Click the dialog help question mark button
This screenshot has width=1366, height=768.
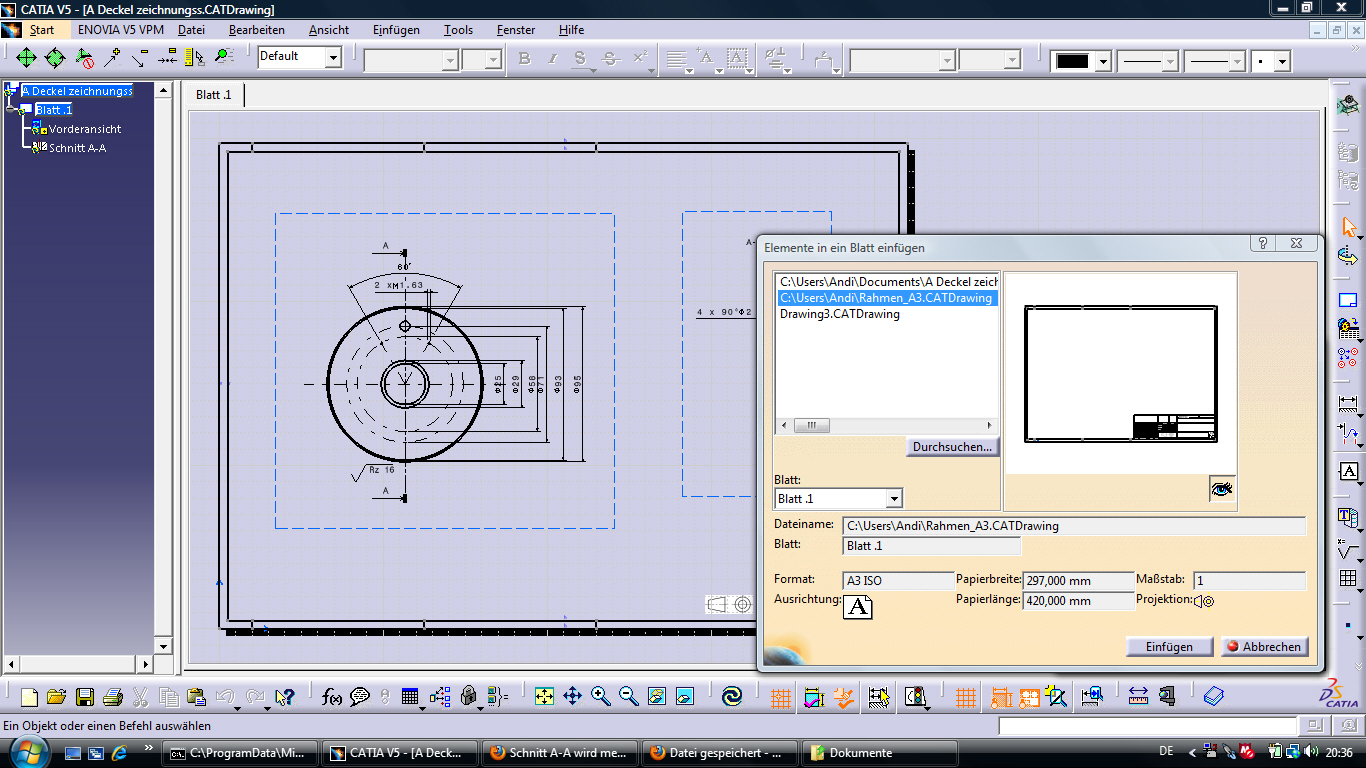1264,243
